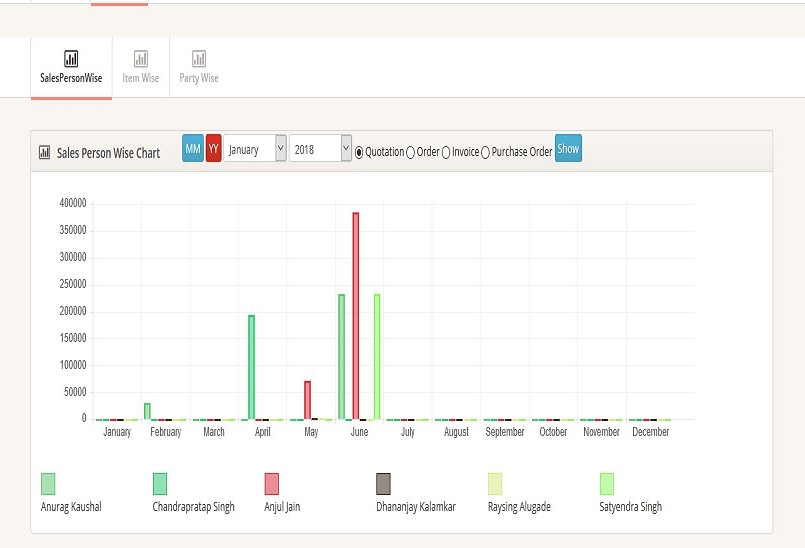
Task: Select the Purchase Order radio button
Action: click(x=485, y=152)
